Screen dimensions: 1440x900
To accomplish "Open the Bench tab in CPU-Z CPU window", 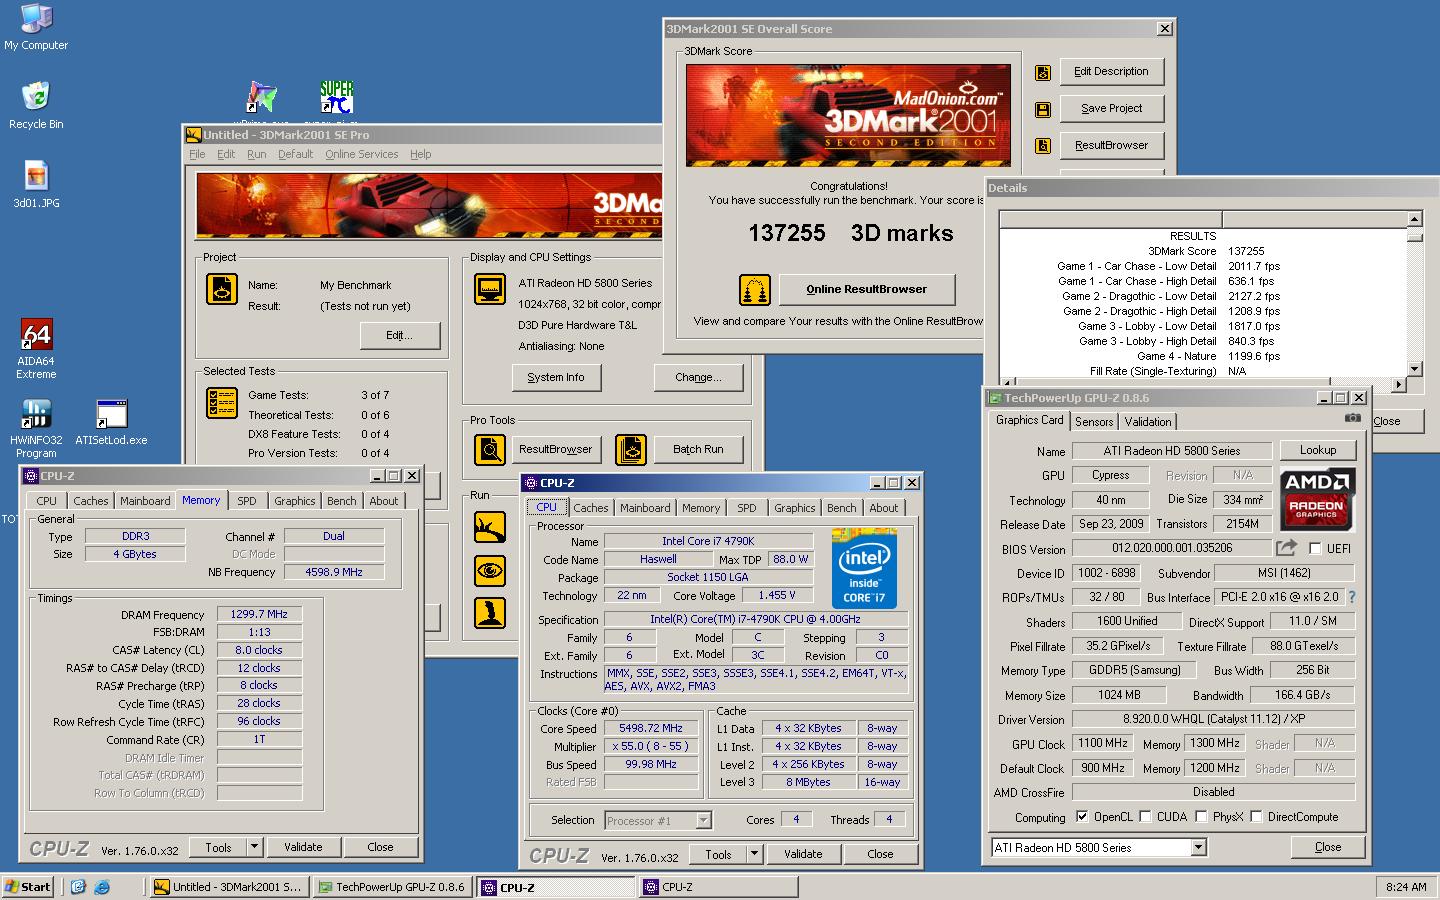I will coord(842,508).
